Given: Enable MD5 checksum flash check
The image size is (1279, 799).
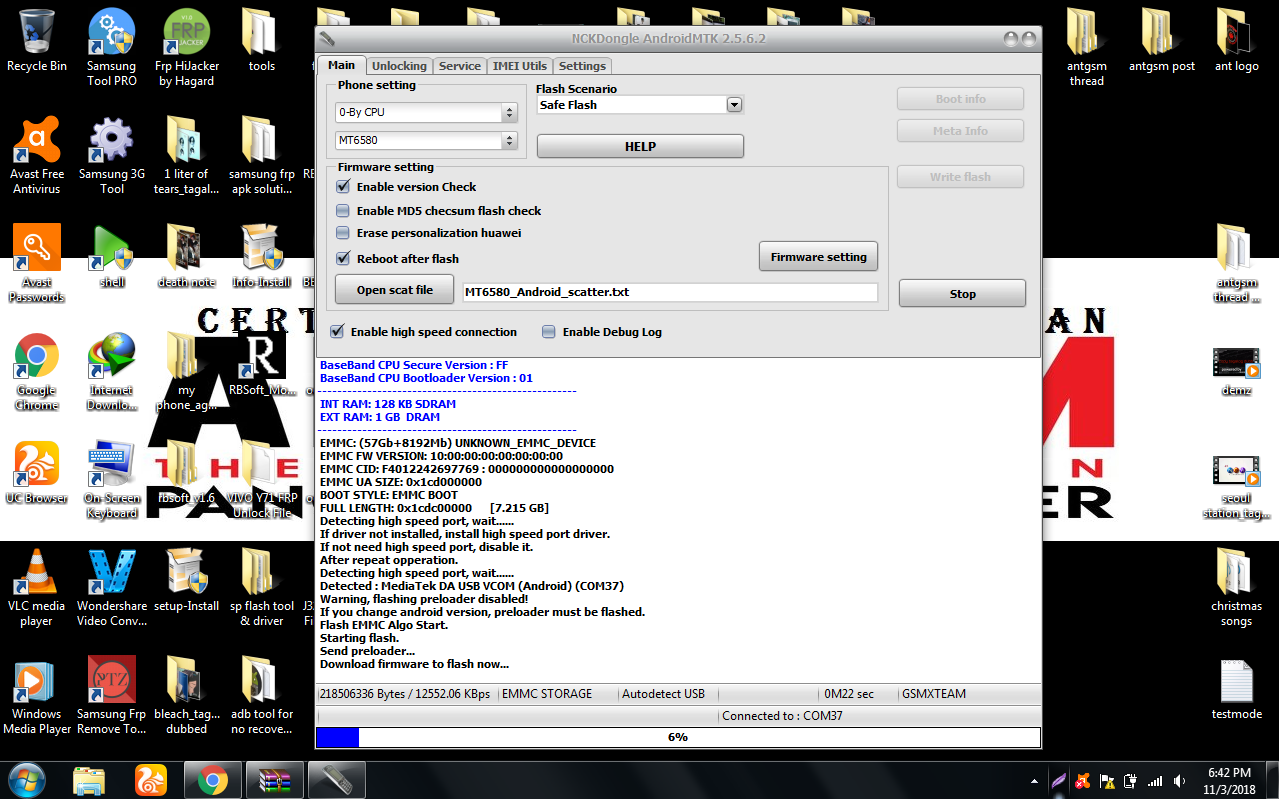Looking at the screenshot, I should point(343,211).
